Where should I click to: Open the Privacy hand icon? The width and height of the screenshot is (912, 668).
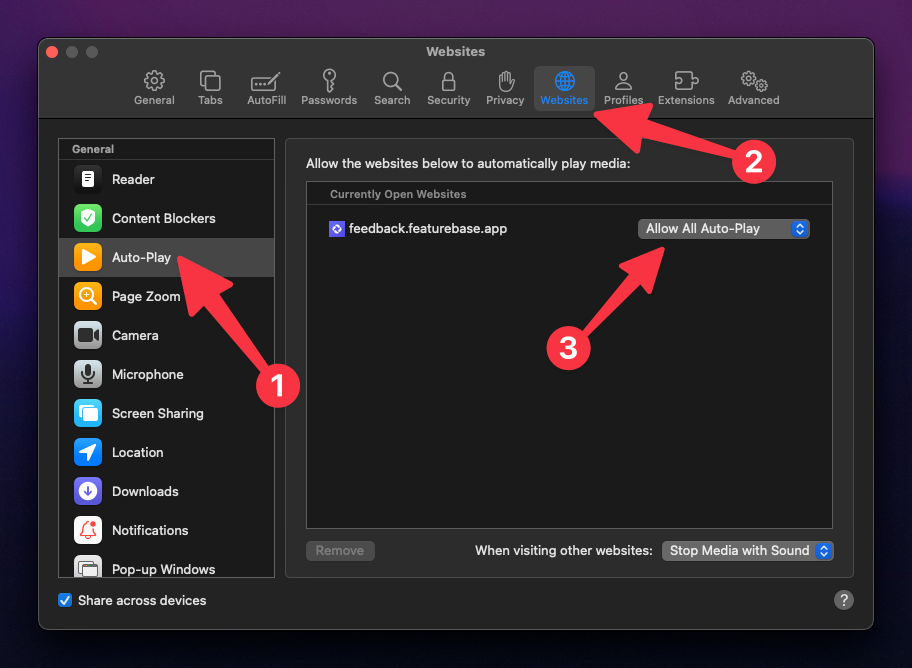pyautogui.click(x=506, y=81)
